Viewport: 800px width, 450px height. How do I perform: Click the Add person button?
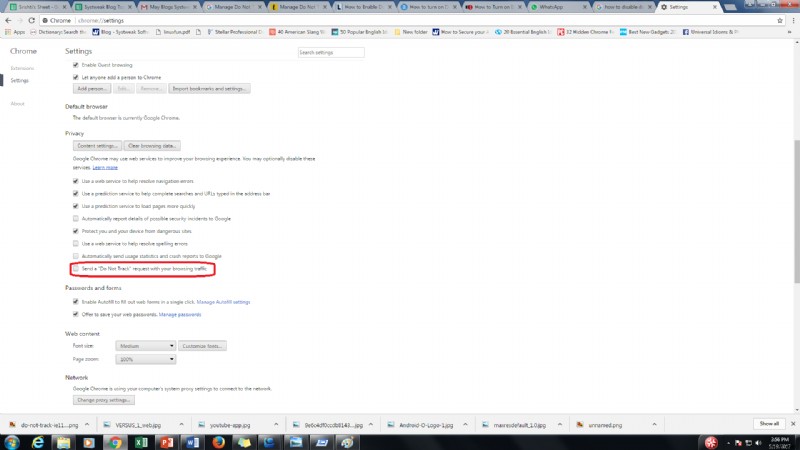[91, 89]
